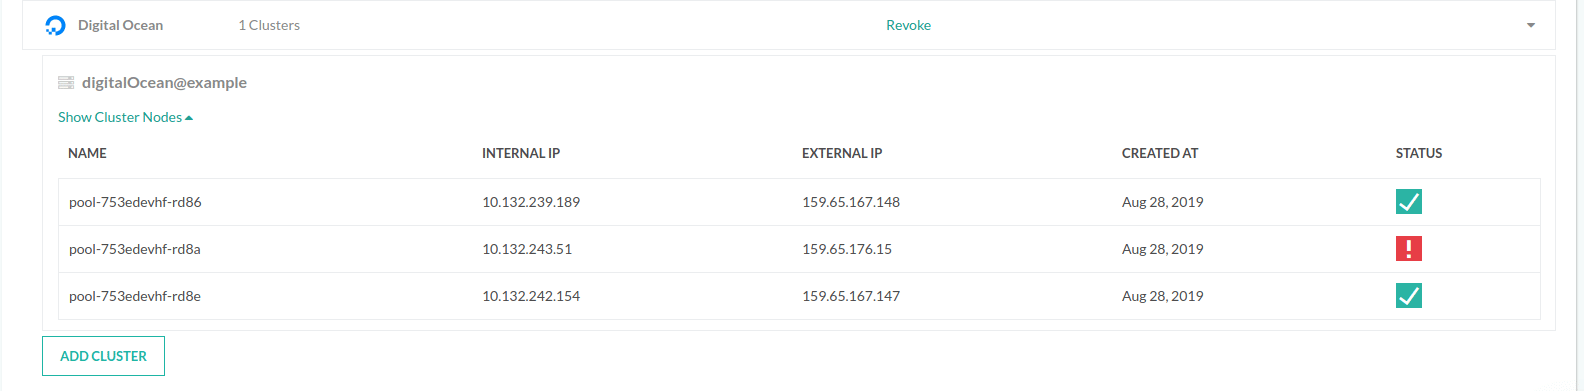Click the server icon beside digitalOcean@example
The image size is (1584, 391).
pyautogui.click(x=66, y=83)
